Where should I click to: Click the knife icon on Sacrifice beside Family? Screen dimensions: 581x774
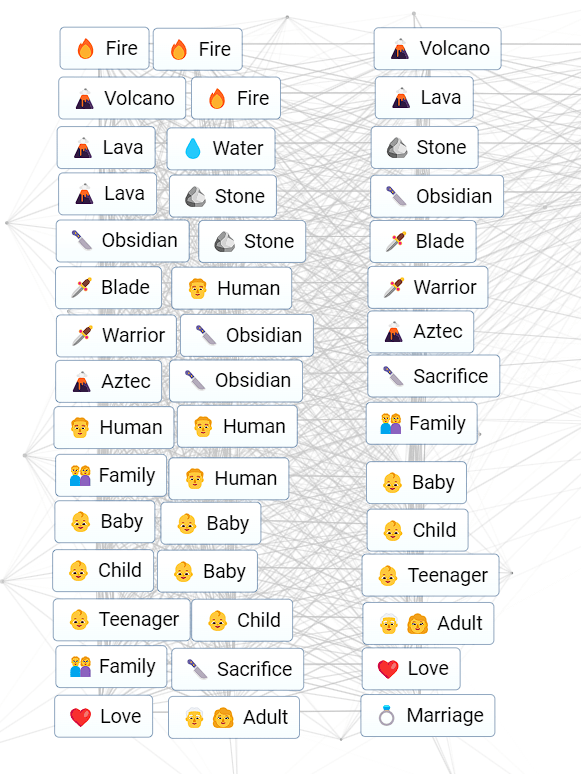coord(197,669)
